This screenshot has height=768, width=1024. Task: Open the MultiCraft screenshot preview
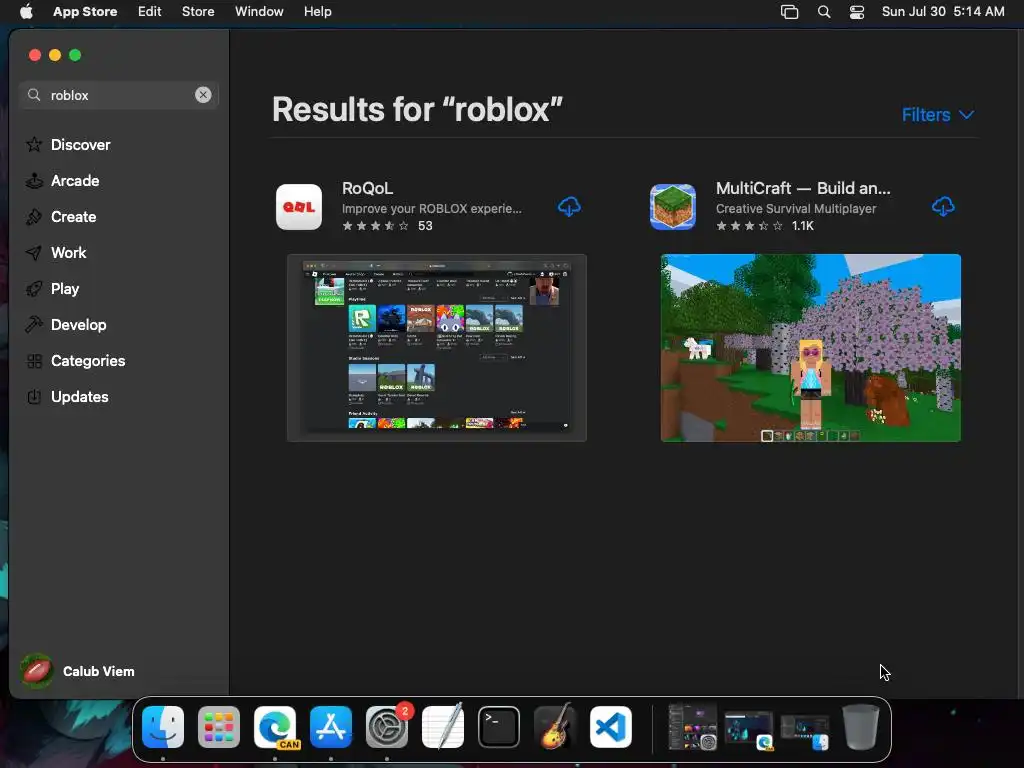[x=810, y=348]
